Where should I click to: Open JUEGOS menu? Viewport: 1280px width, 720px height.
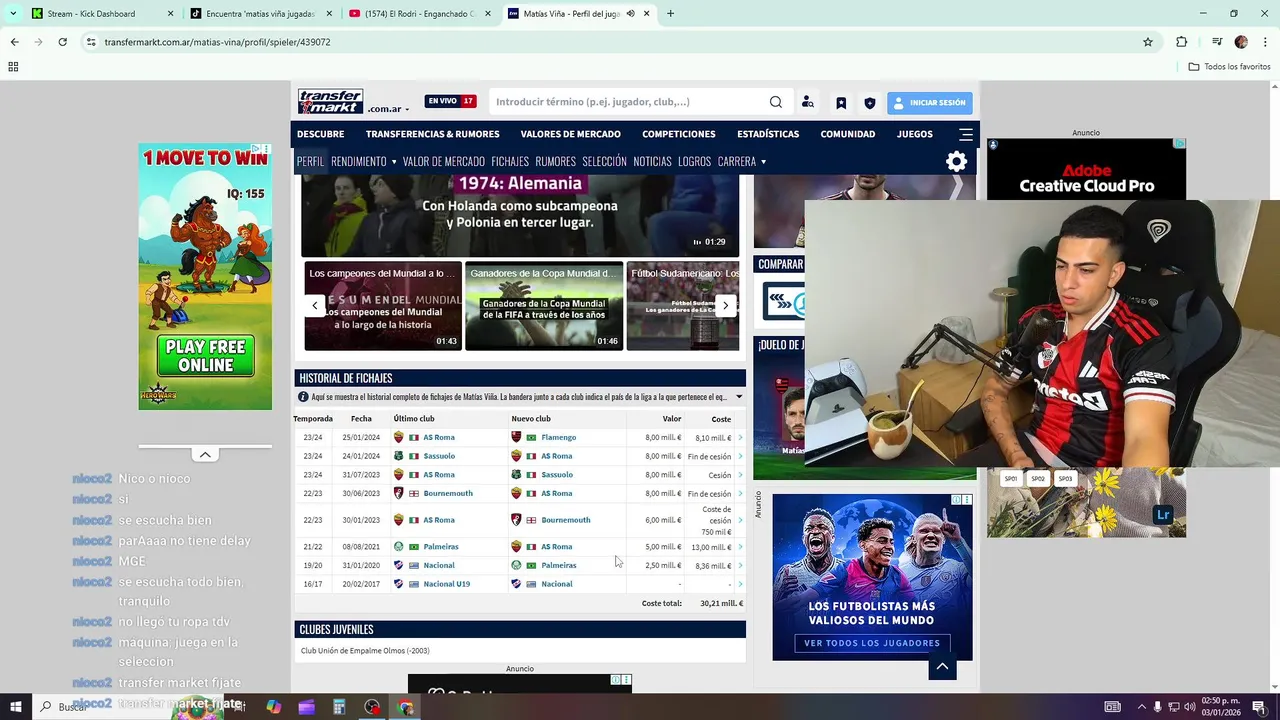click(x=914, y=134)
